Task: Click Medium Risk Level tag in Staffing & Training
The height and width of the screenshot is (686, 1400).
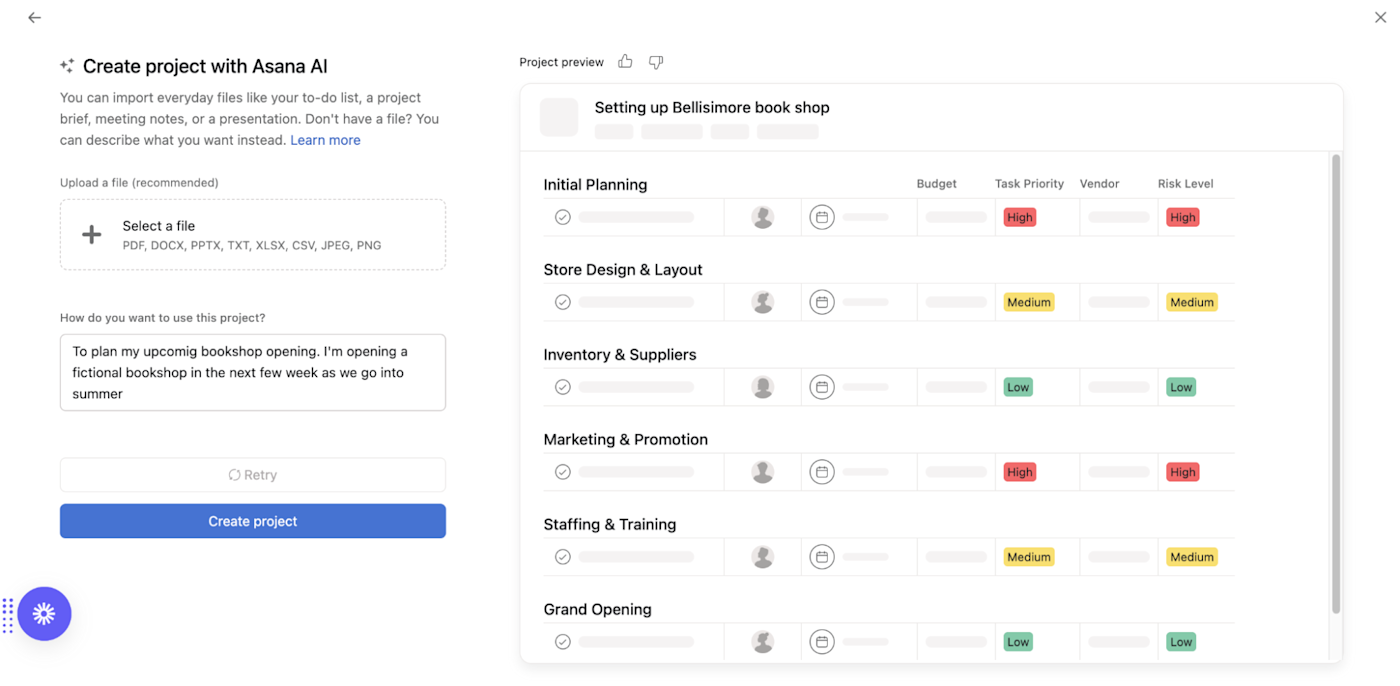Action: click(1192, 557)
